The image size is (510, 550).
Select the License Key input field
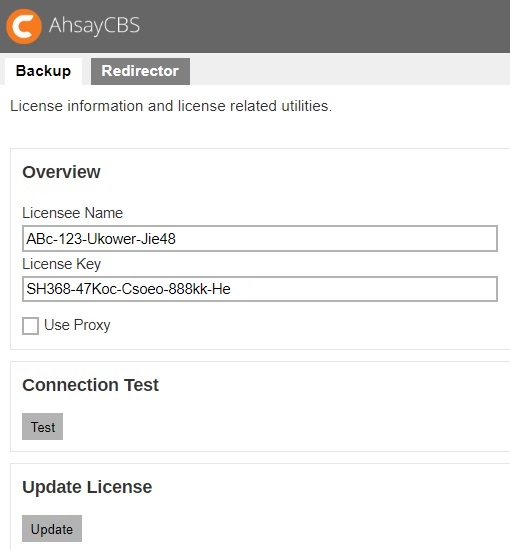260,289
